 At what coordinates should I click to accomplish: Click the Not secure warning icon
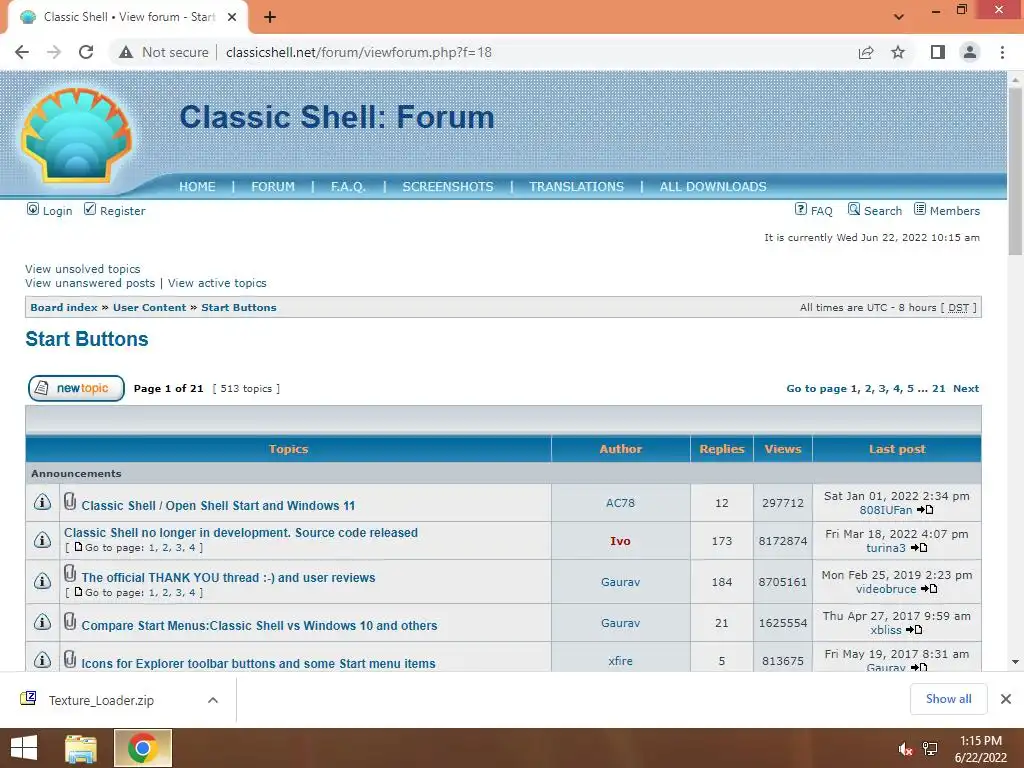[126, 52]
